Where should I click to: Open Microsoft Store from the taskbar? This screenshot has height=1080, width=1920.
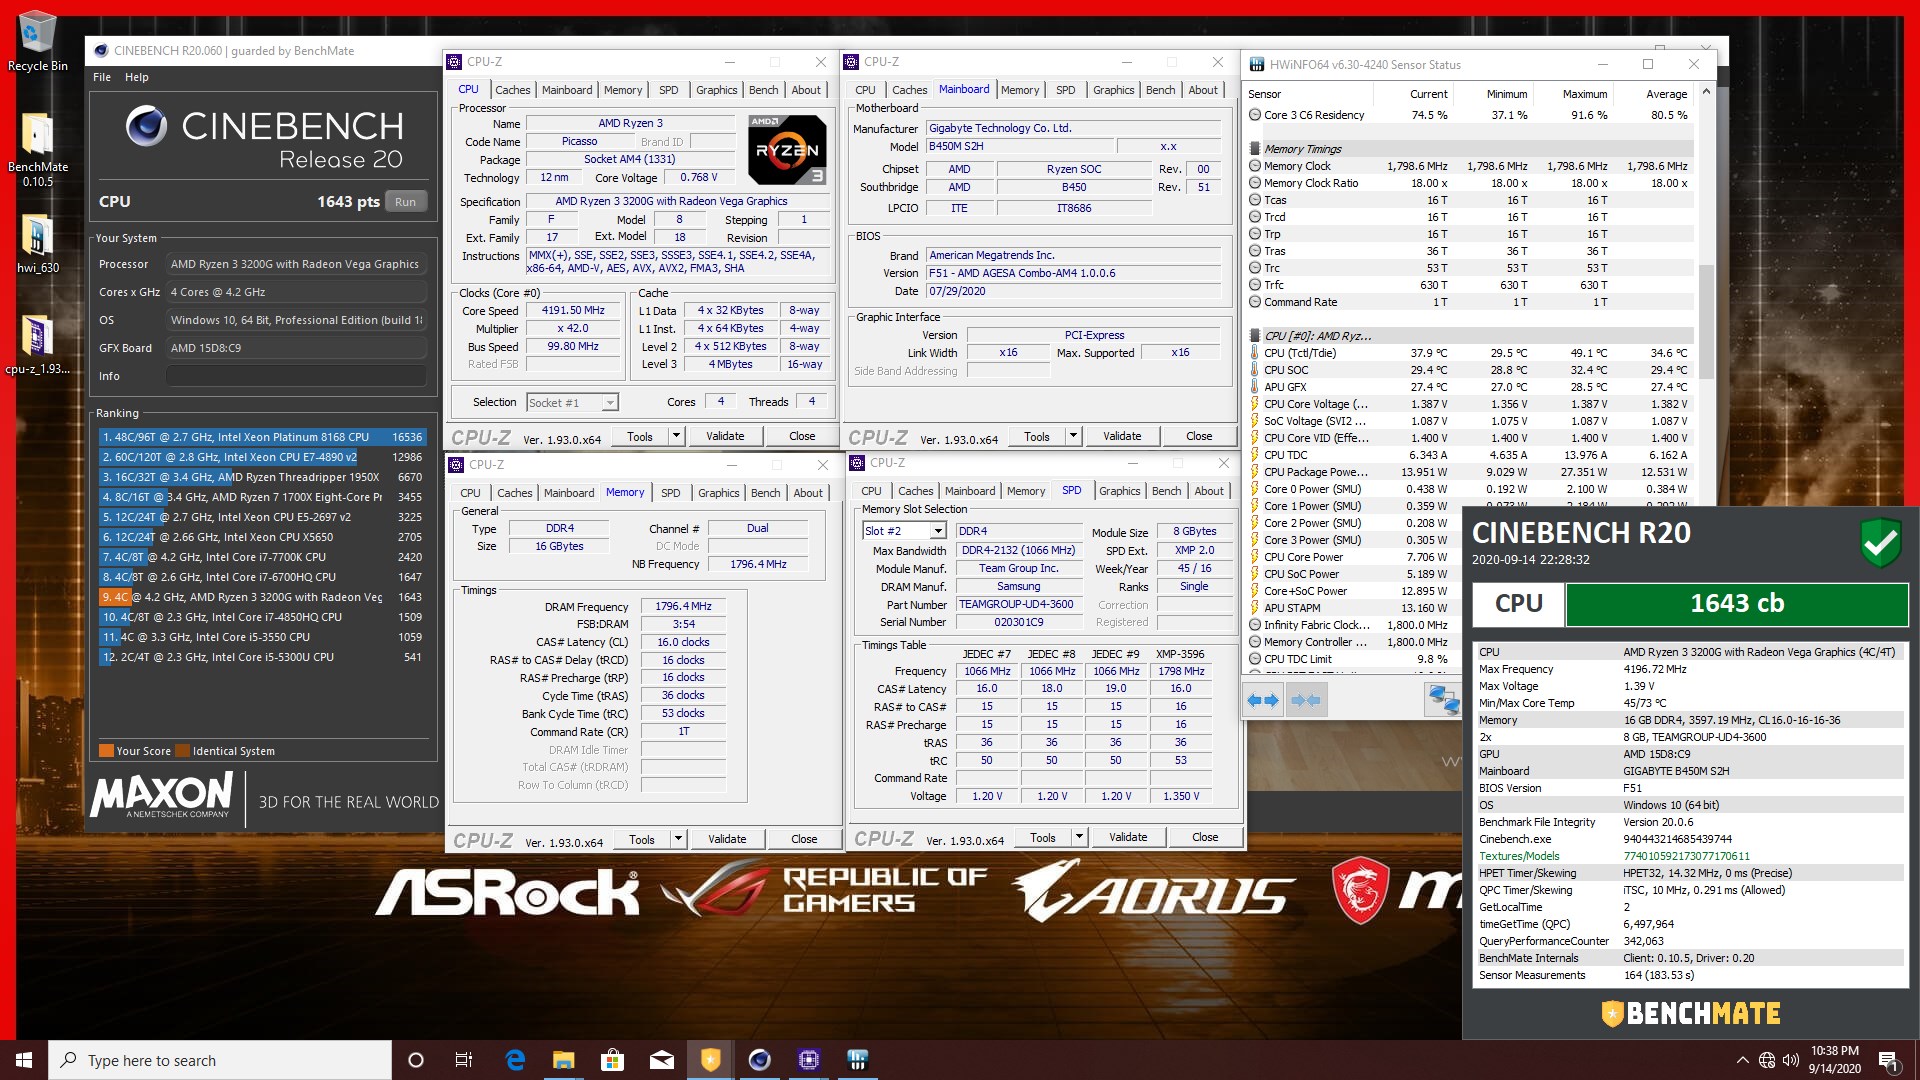point(613,1060)
